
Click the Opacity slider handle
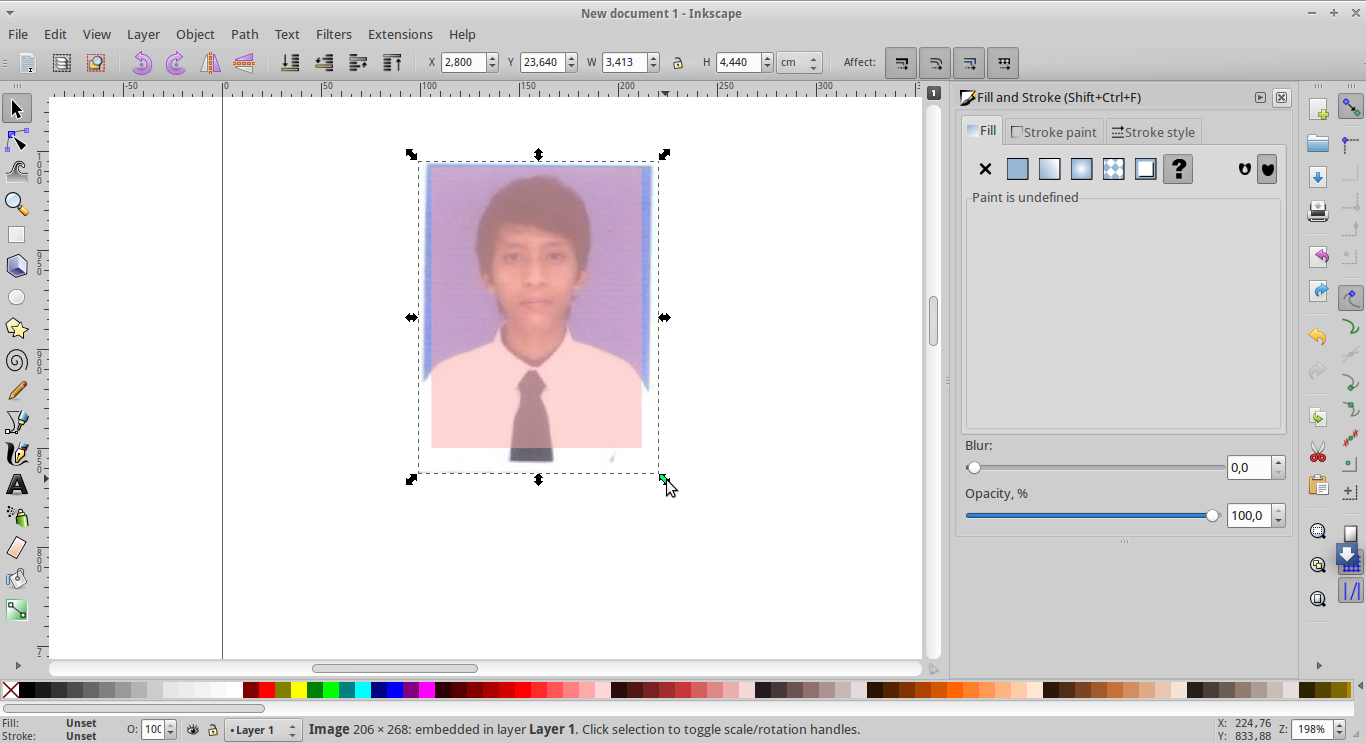click(1213, 516)
